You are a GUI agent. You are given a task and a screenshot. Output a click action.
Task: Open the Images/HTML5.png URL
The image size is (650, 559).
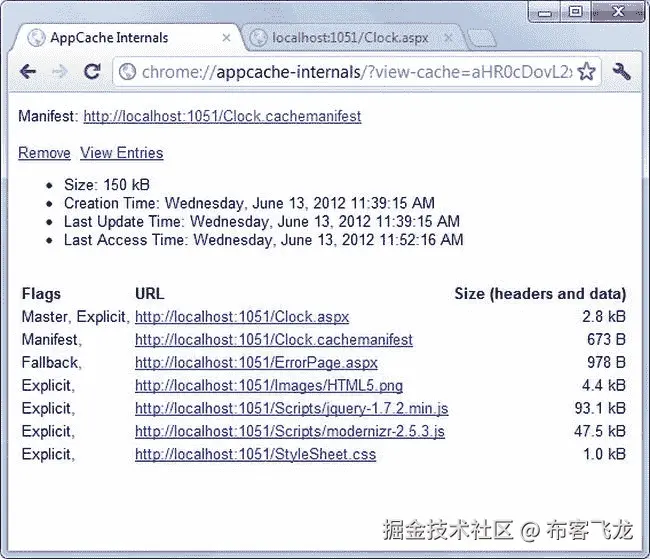click(x=269, y=386)
